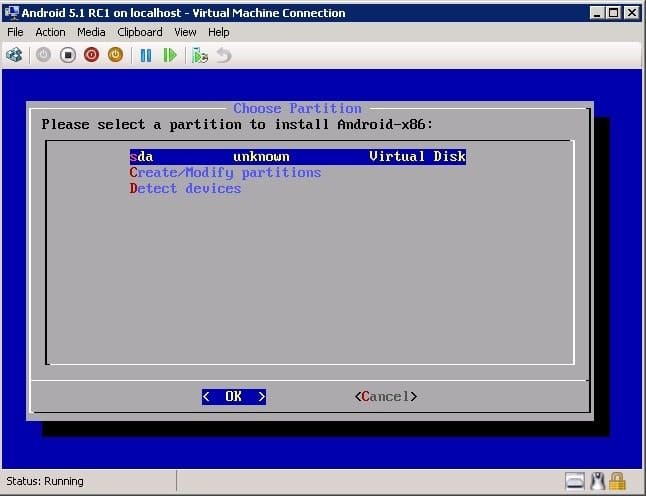The width and height of the screenshot is (646, 496).
Task: Open the Help menu
Action: click(218, 32)
